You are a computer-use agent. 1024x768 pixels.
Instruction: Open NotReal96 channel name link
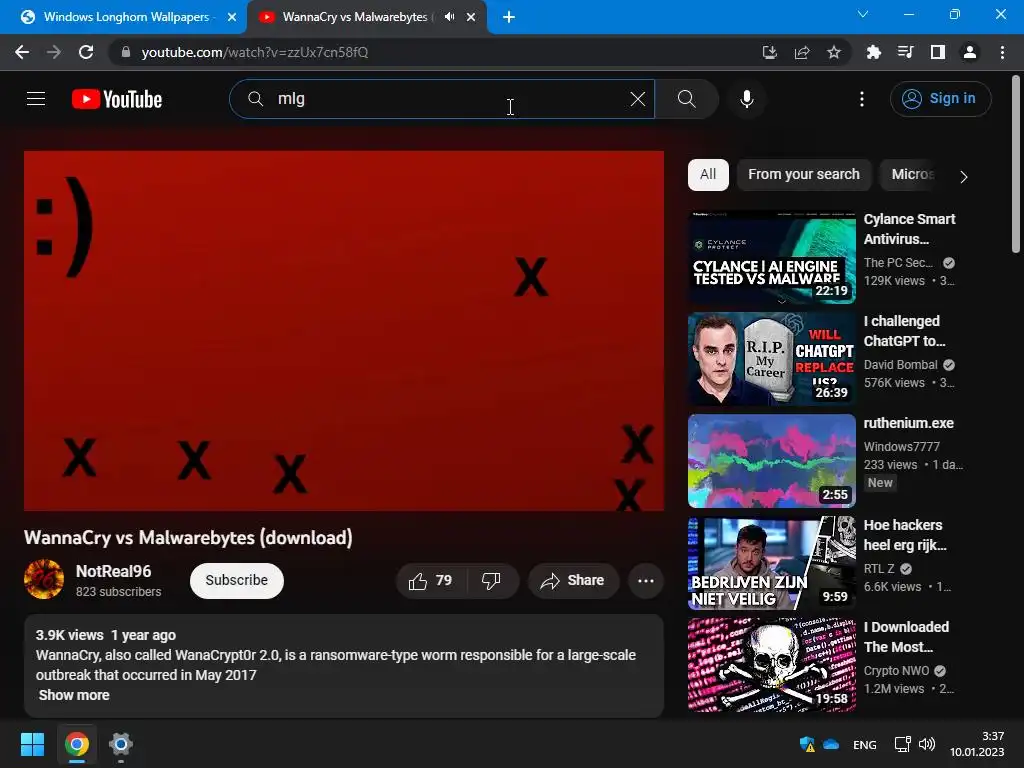pyautogui.click(x=114, y=571)
